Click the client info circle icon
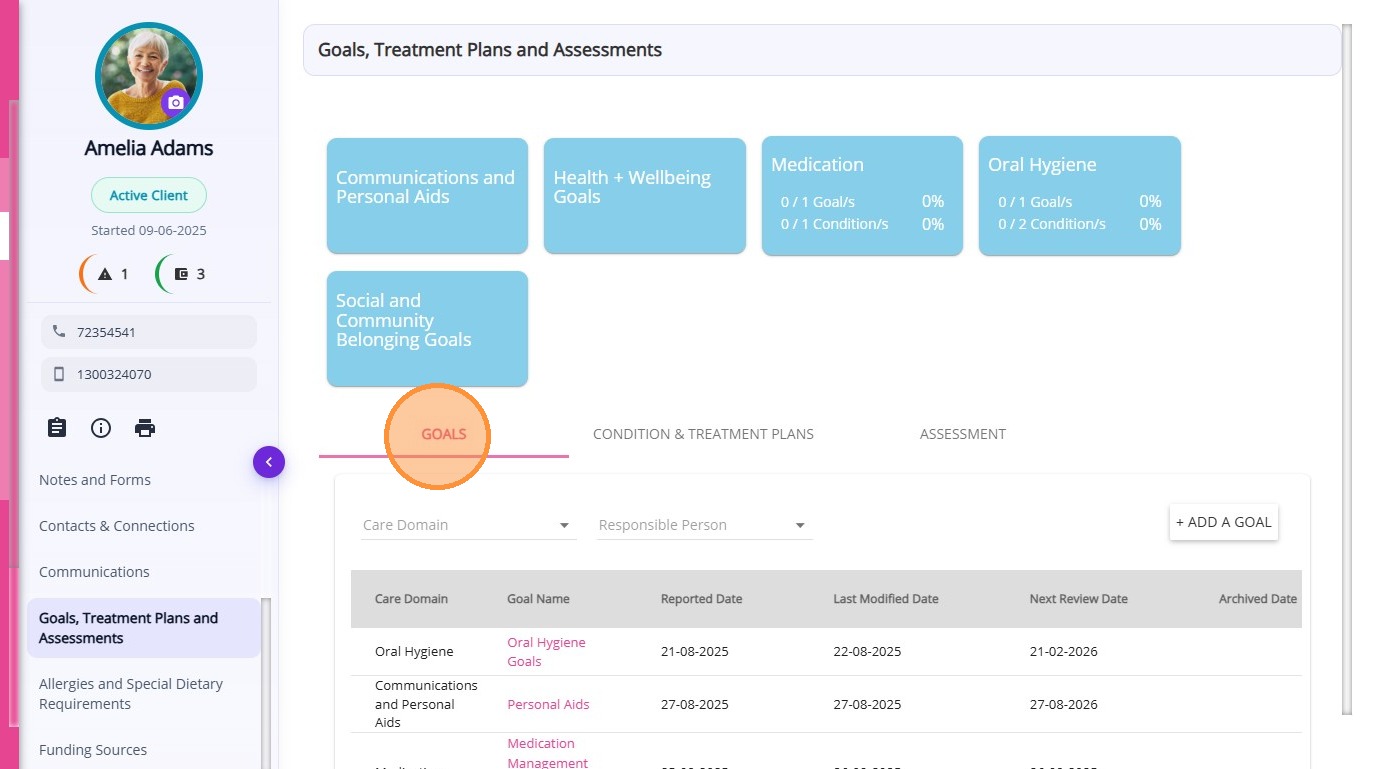 tap(101, 428)
